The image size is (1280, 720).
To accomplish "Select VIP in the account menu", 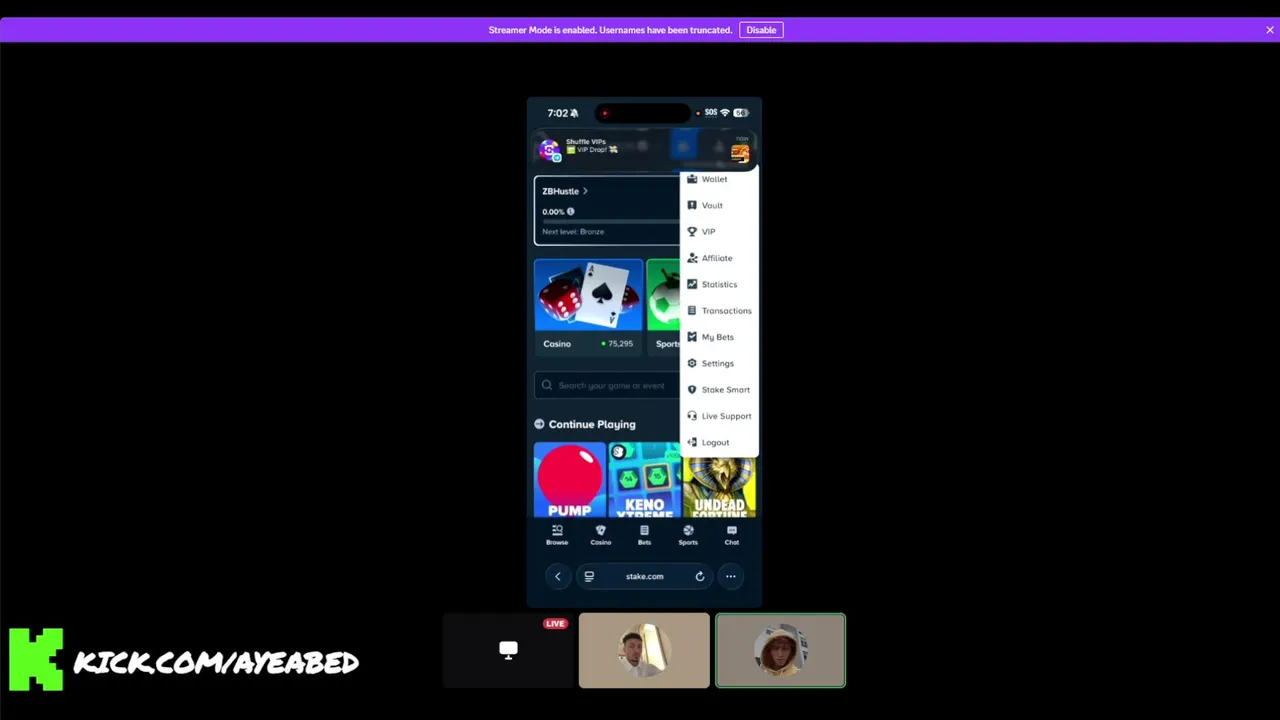I will point(719,231).
